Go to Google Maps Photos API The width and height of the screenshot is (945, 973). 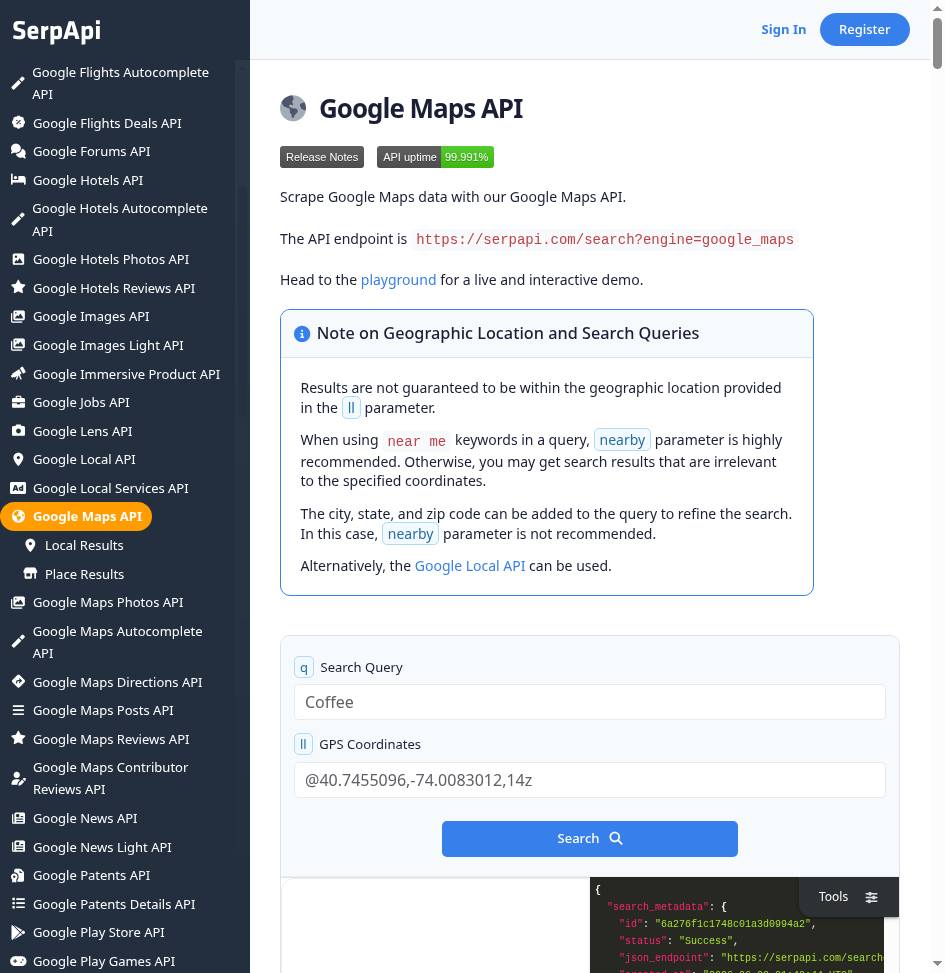108,603
